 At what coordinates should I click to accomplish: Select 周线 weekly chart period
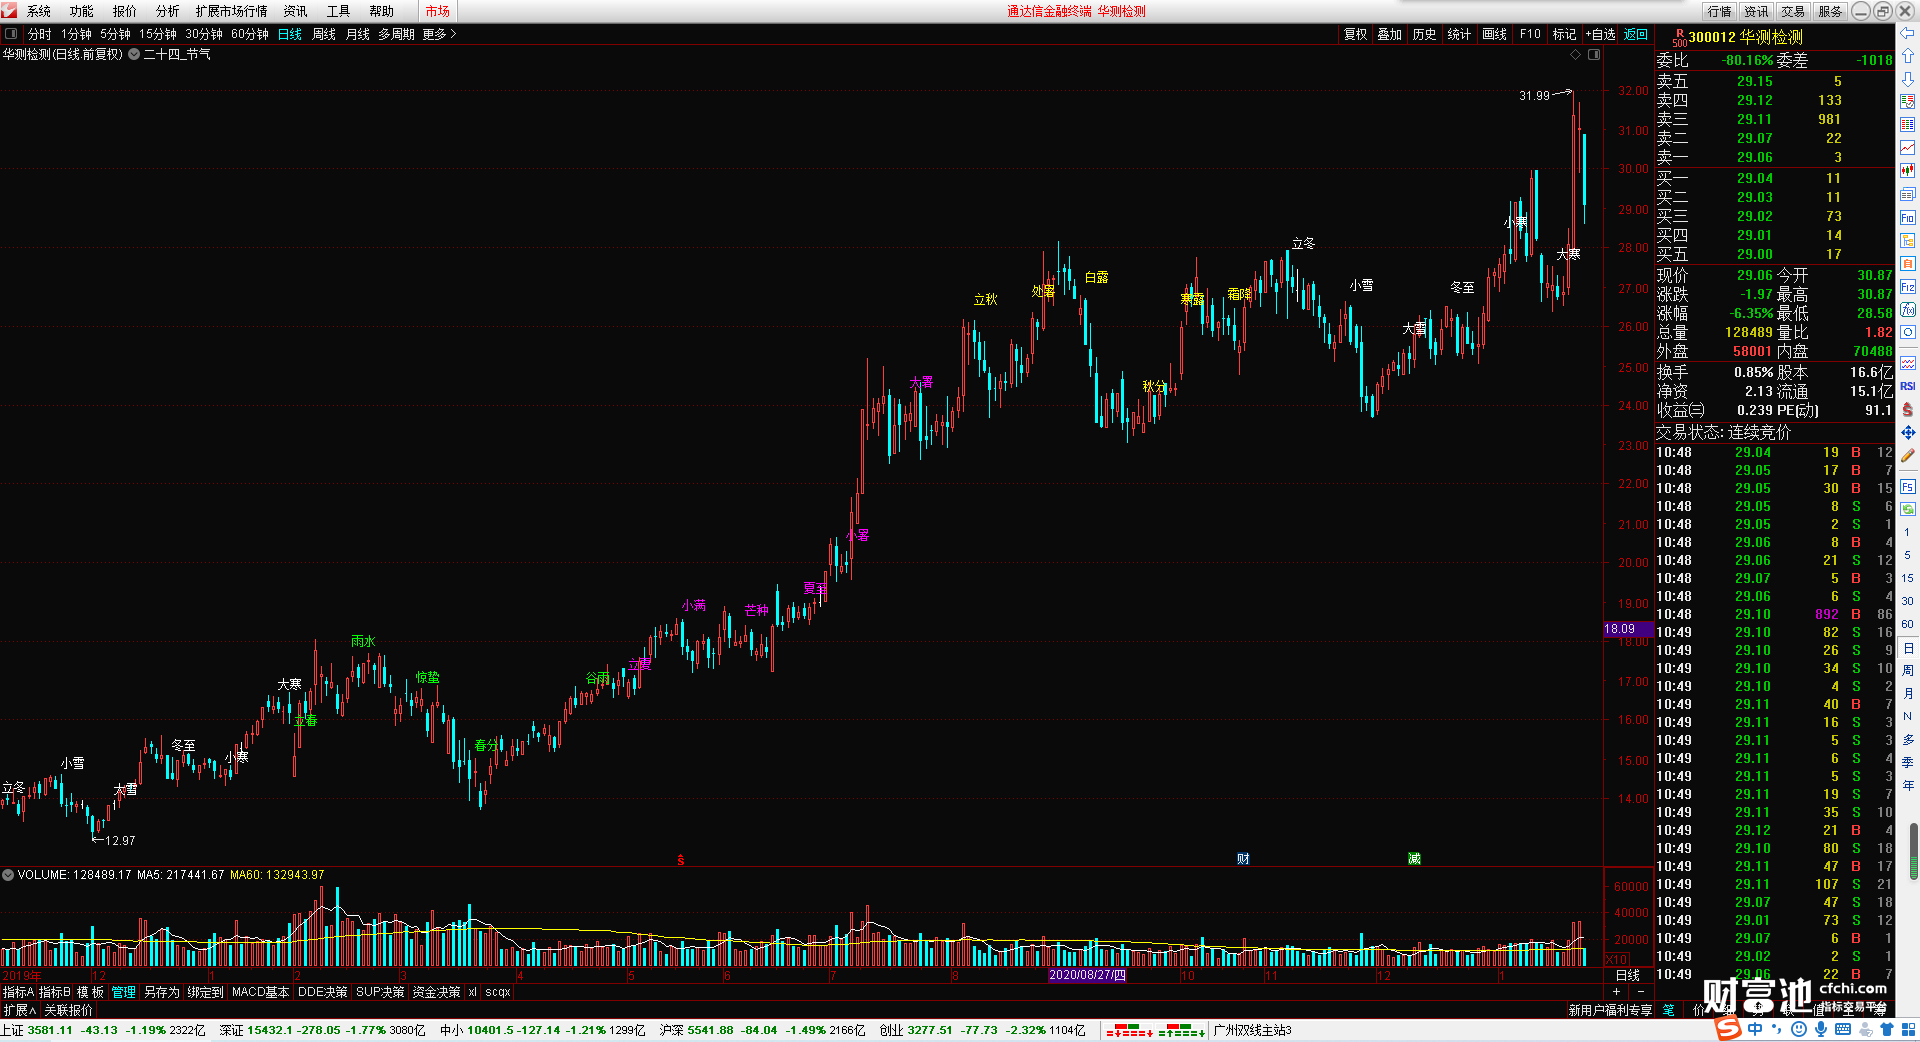click(324, 34)
